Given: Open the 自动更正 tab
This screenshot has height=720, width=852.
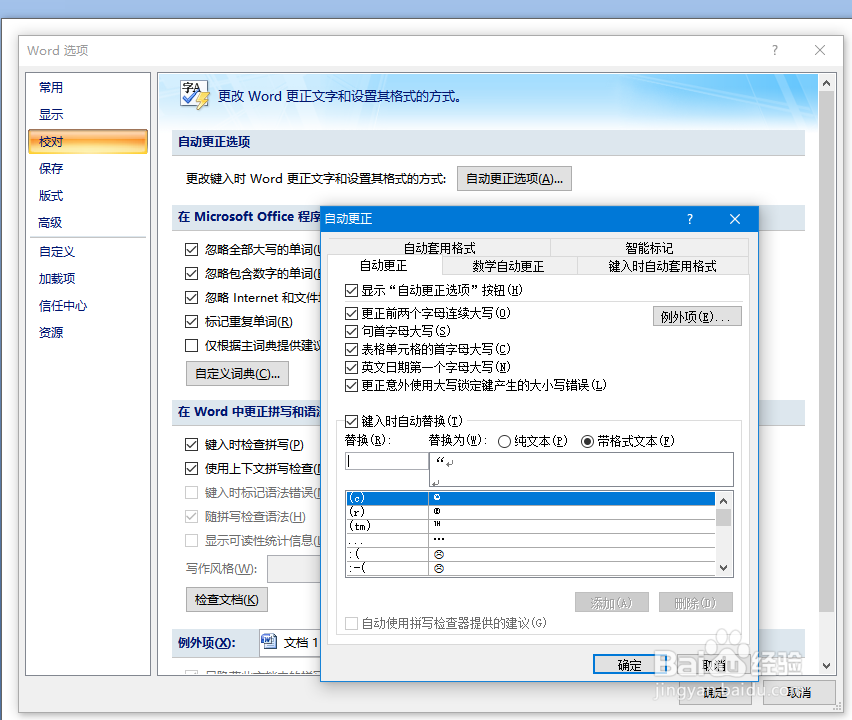Looking at the screenshot, I should [x=384, y=266].
